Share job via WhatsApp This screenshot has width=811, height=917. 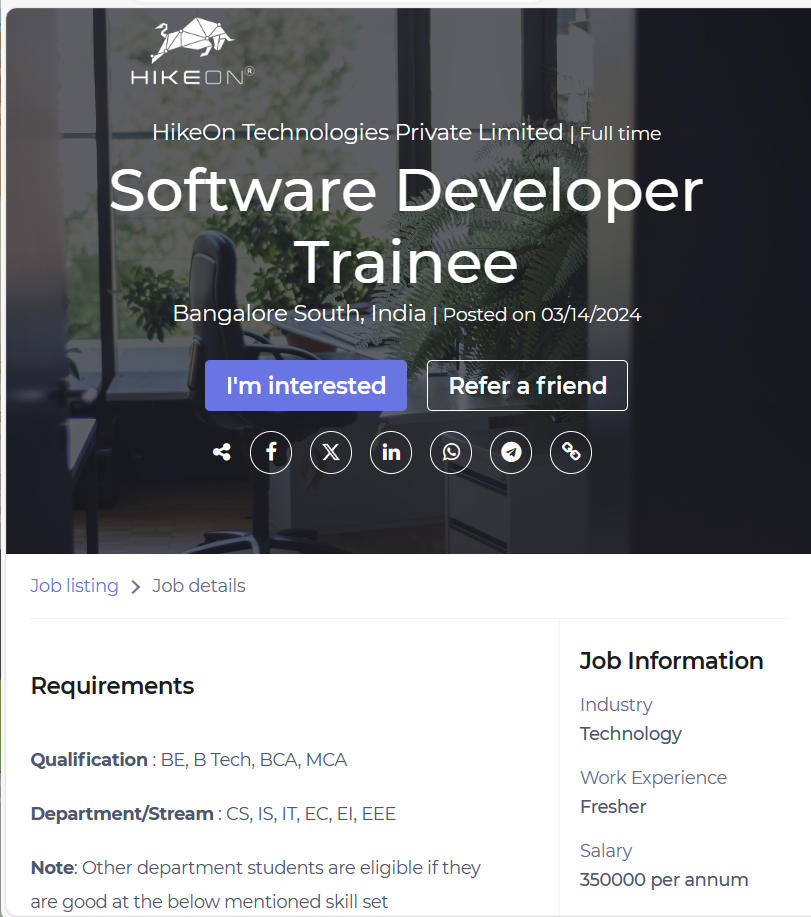[451, 452]
